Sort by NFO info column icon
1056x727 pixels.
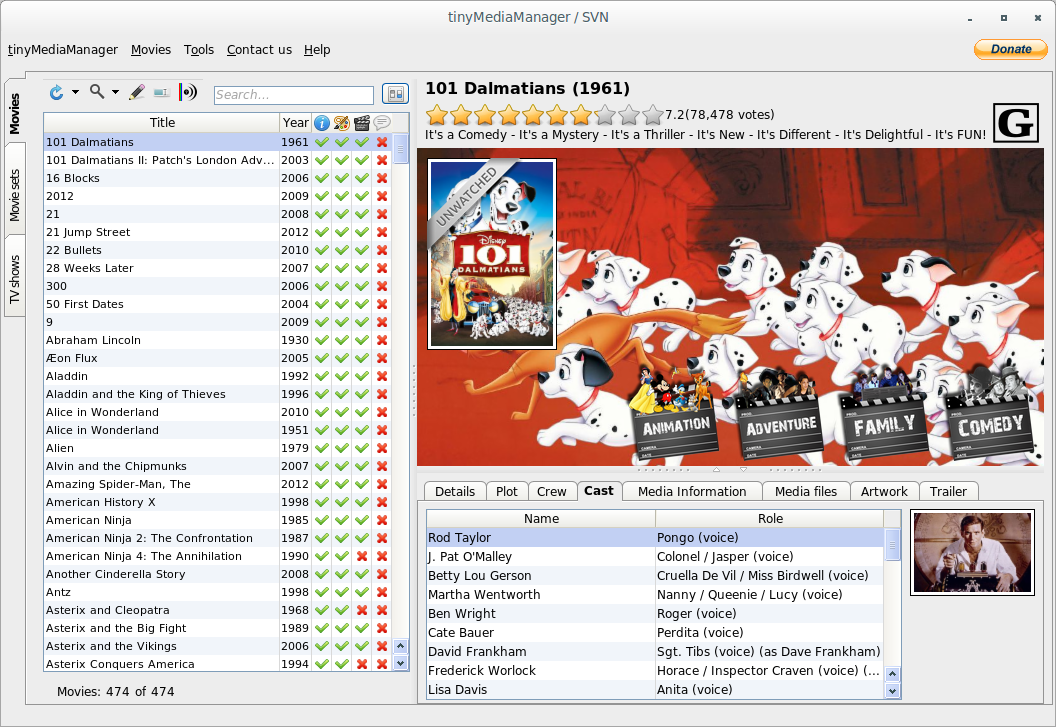[322, 123]
